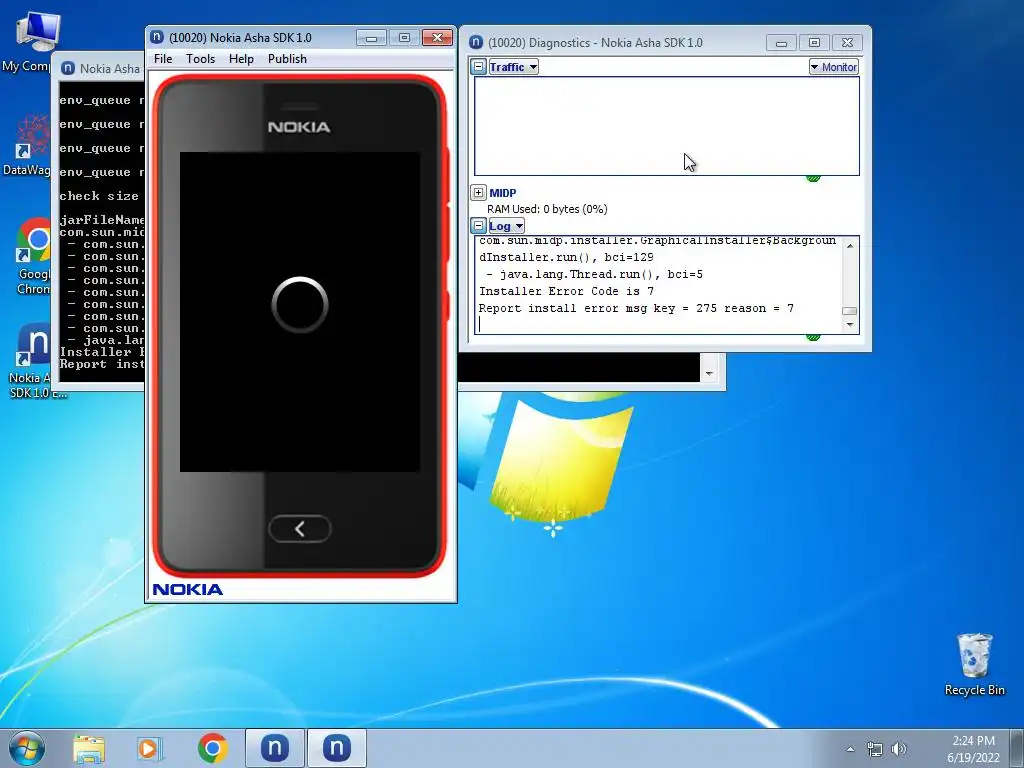Viewport: 1024px width, 768px height.
Task: Click the Nokia Asha SDK emulator title icon
Action: click(x=157, y=37)
